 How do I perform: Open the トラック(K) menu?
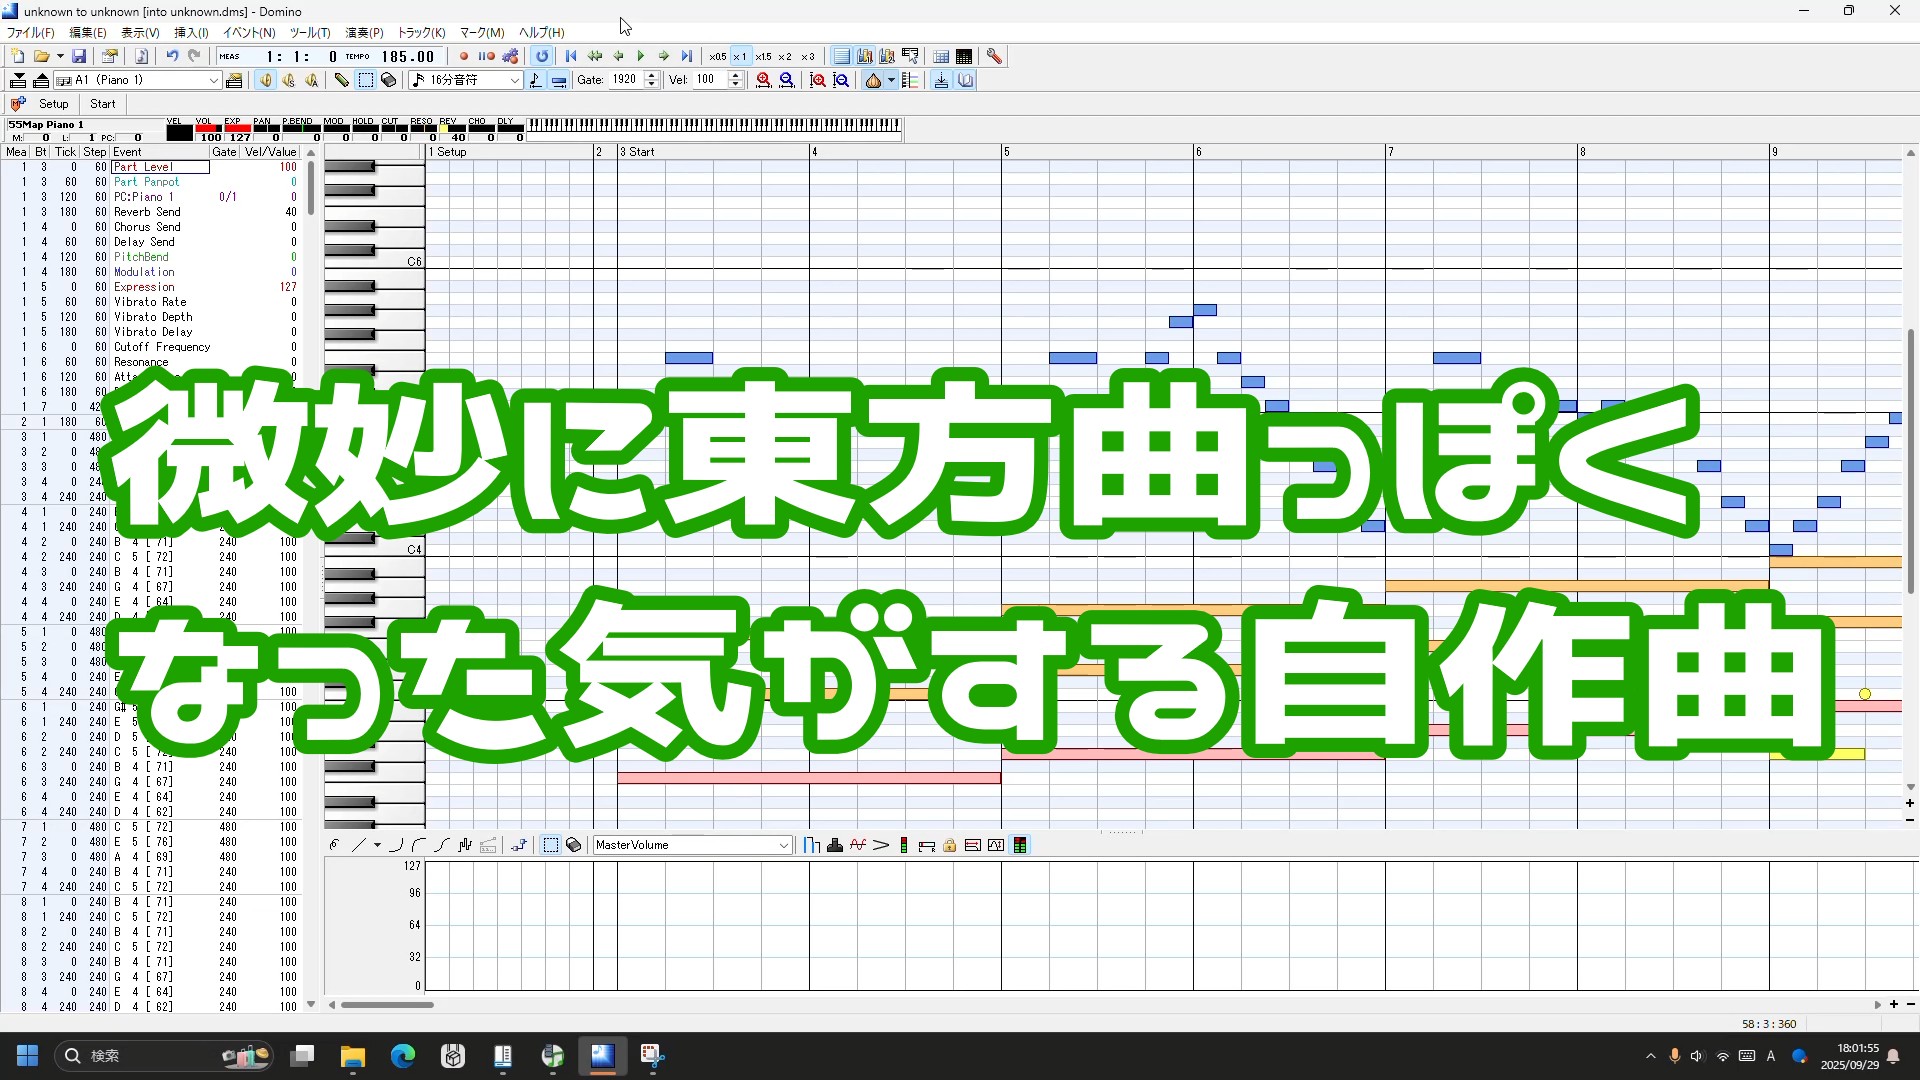click(421, 33)
